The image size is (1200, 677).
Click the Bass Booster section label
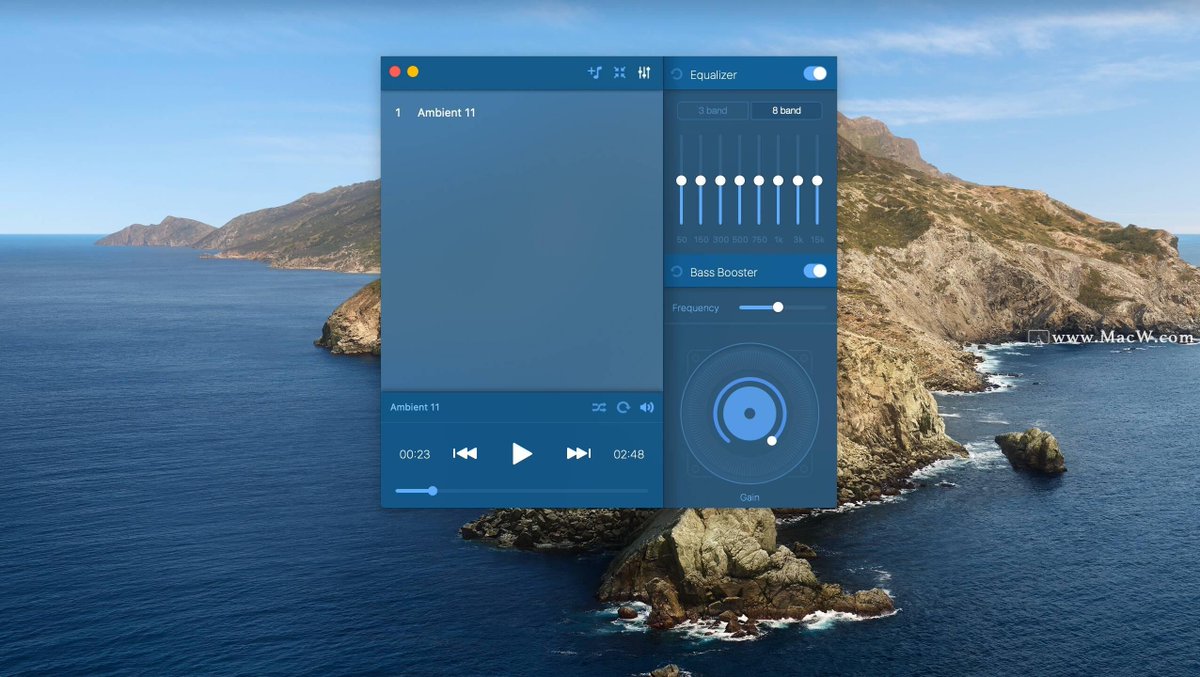click(724, 272)
